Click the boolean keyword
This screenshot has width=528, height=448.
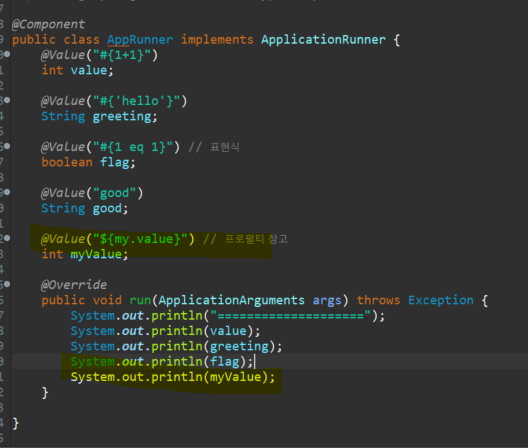(x=67, y=162)
